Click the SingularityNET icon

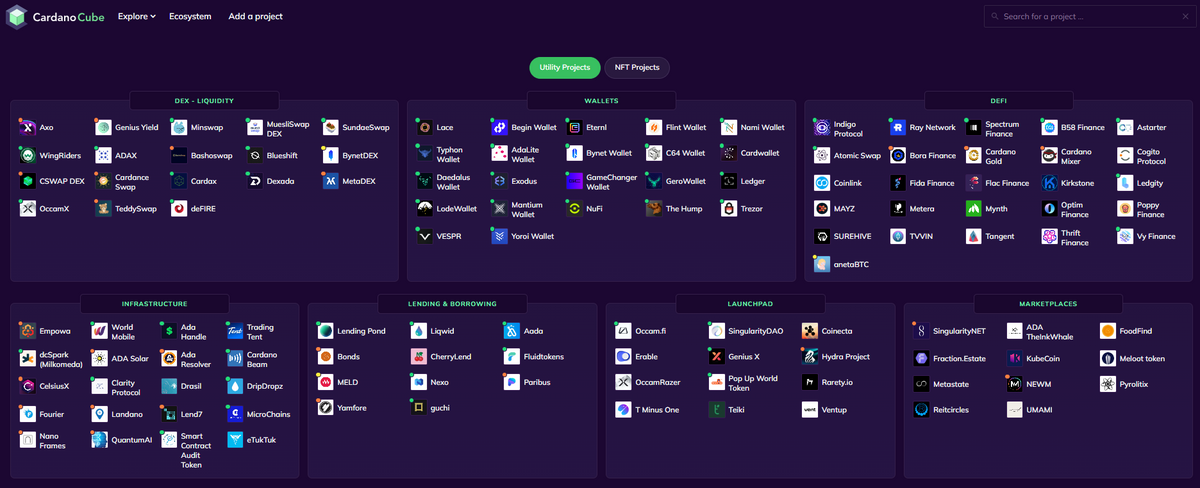coord(921,330)
